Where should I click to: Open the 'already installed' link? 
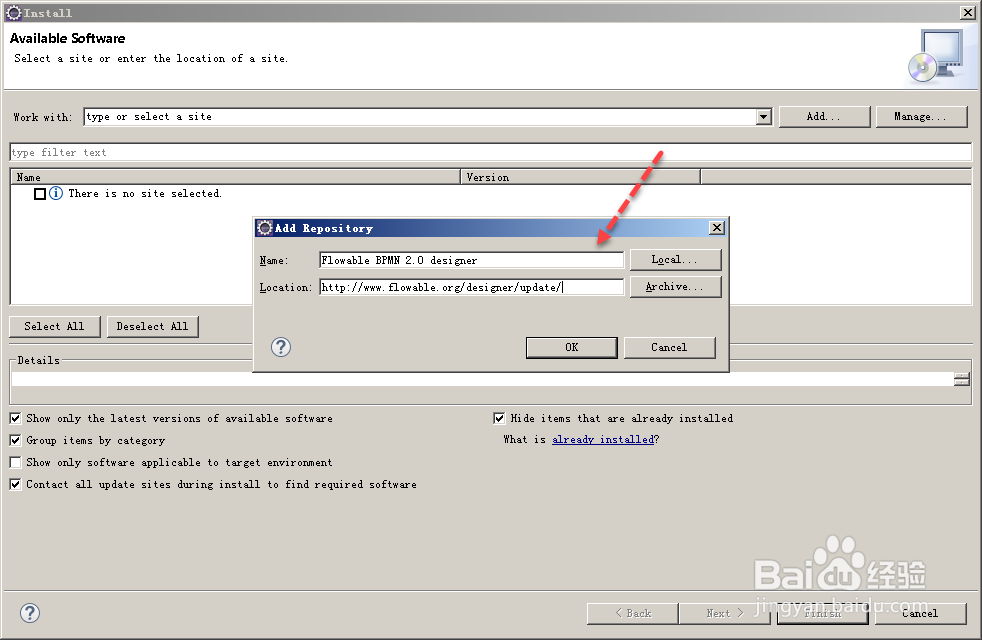click(602, 440)
